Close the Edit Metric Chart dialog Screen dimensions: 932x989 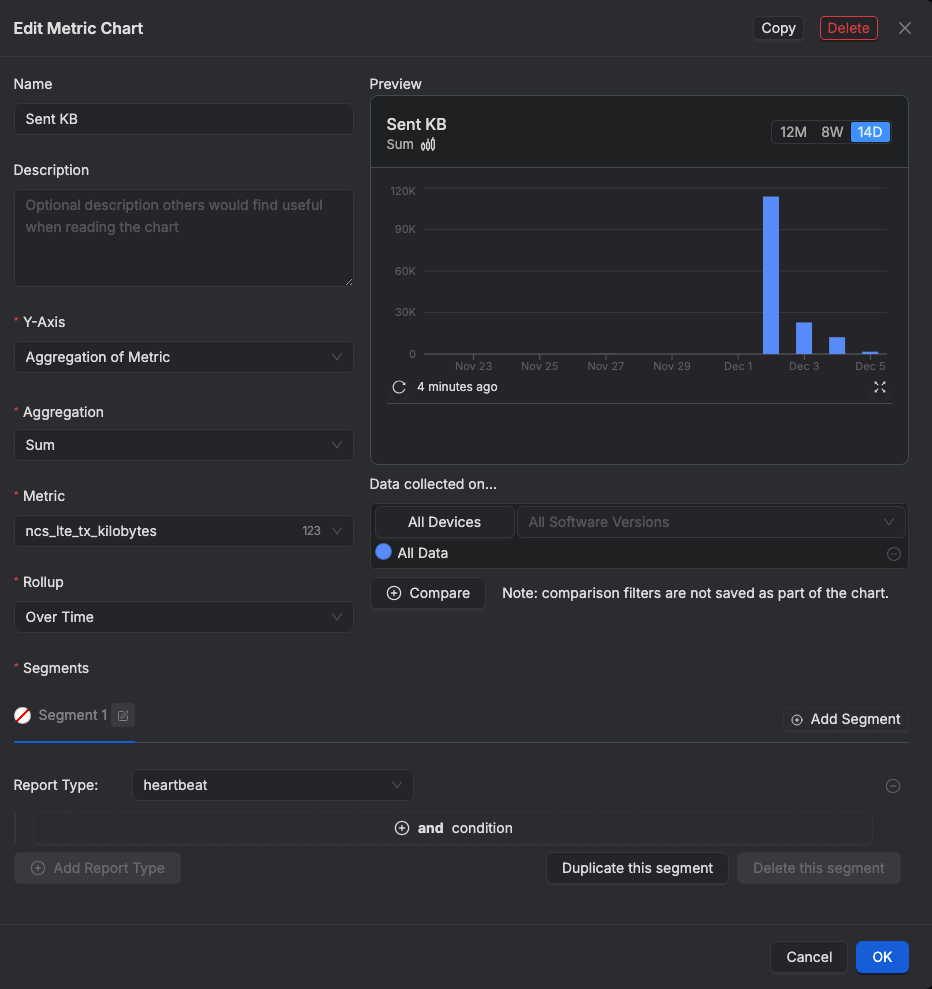coord(905,28)
